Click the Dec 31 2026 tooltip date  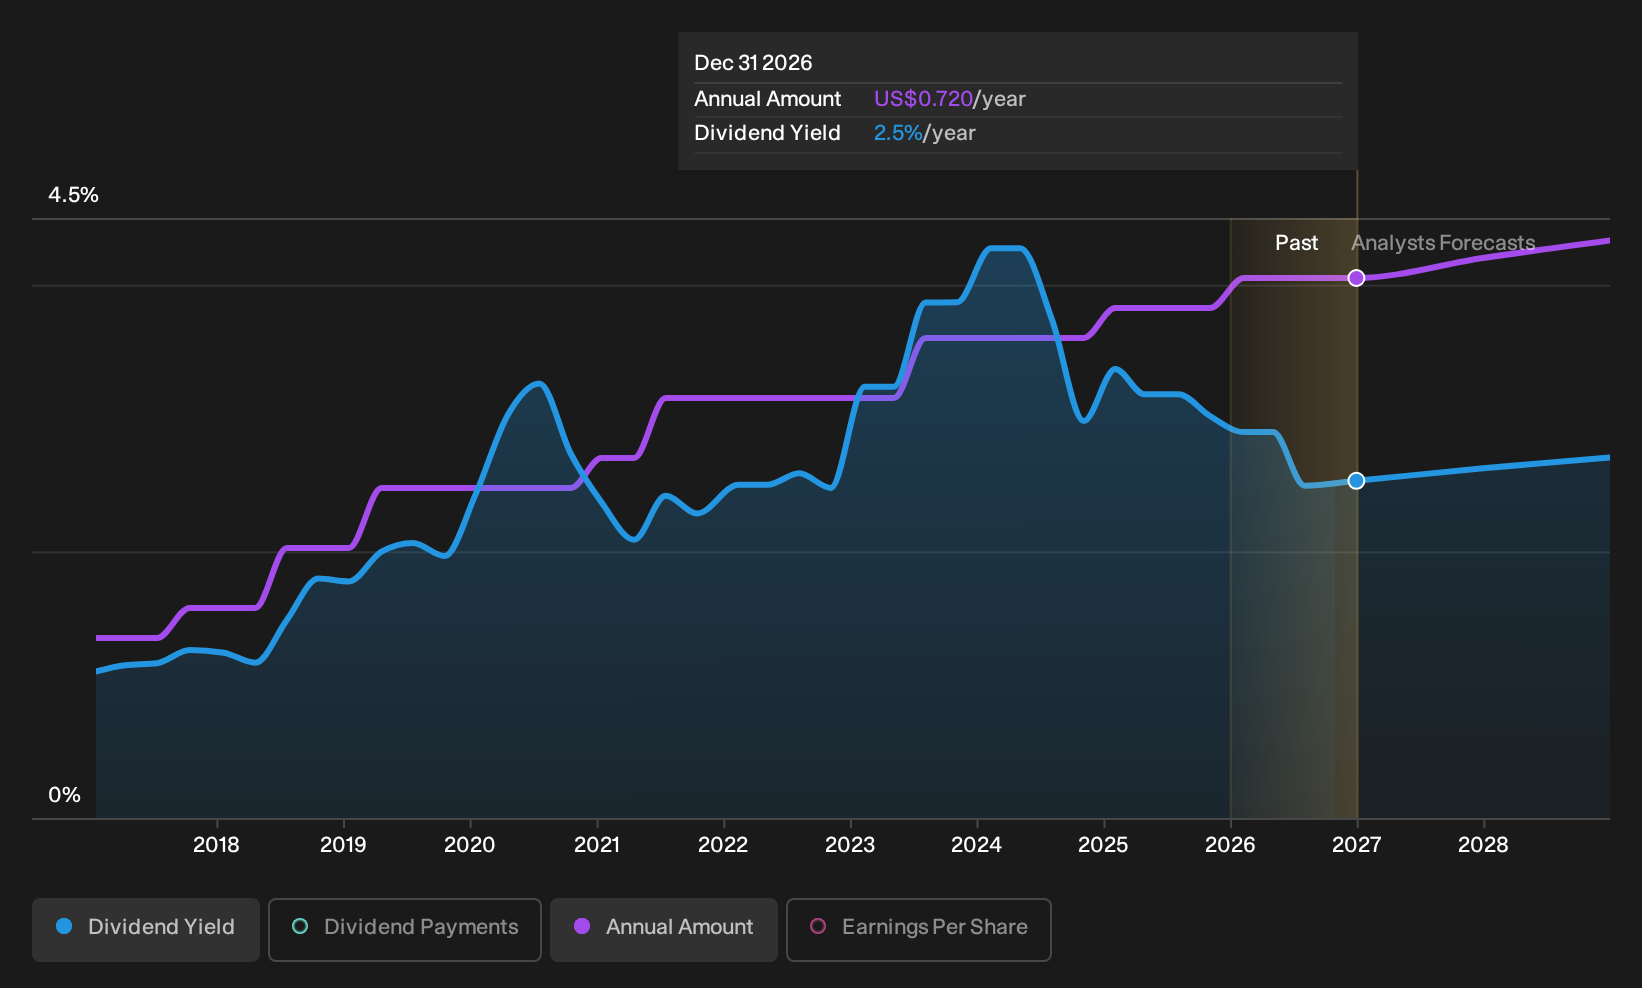pos(753,63)
